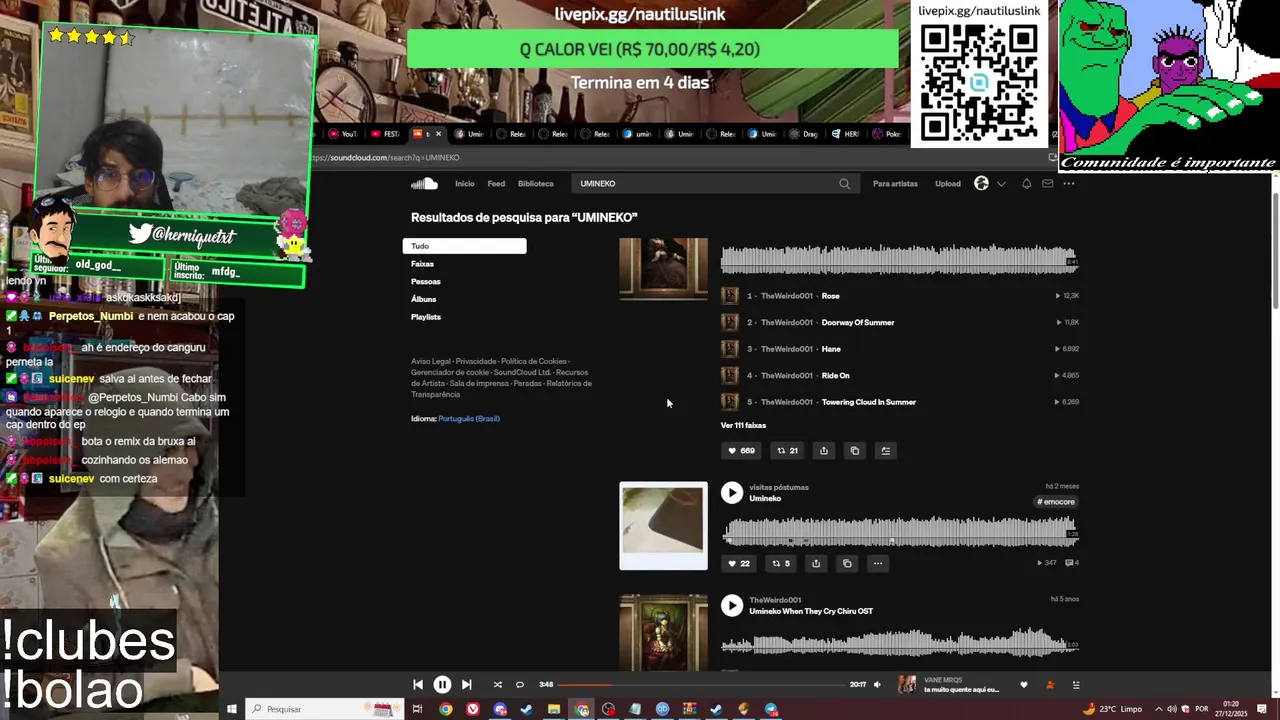Open the visitas póstumas Umineko cover thumbnail

[x=663, y=526]
